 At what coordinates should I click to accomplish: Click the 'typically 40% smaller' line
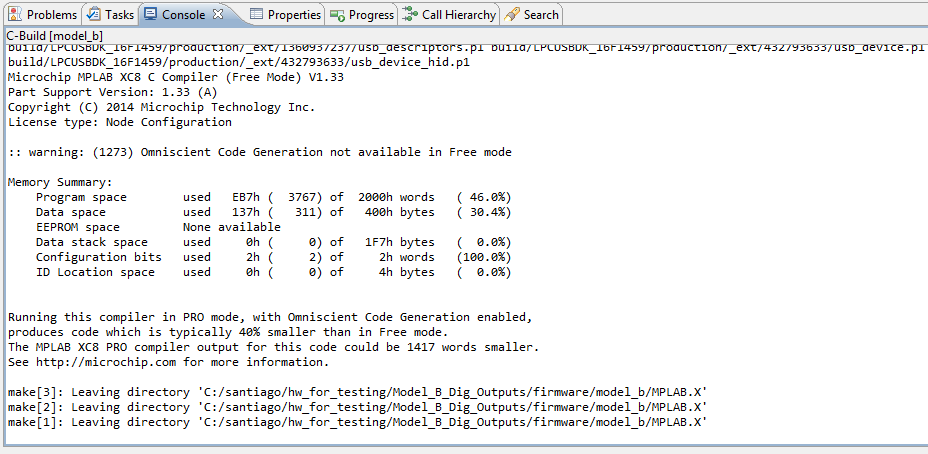pyautogui.click(x=228, y=332)
